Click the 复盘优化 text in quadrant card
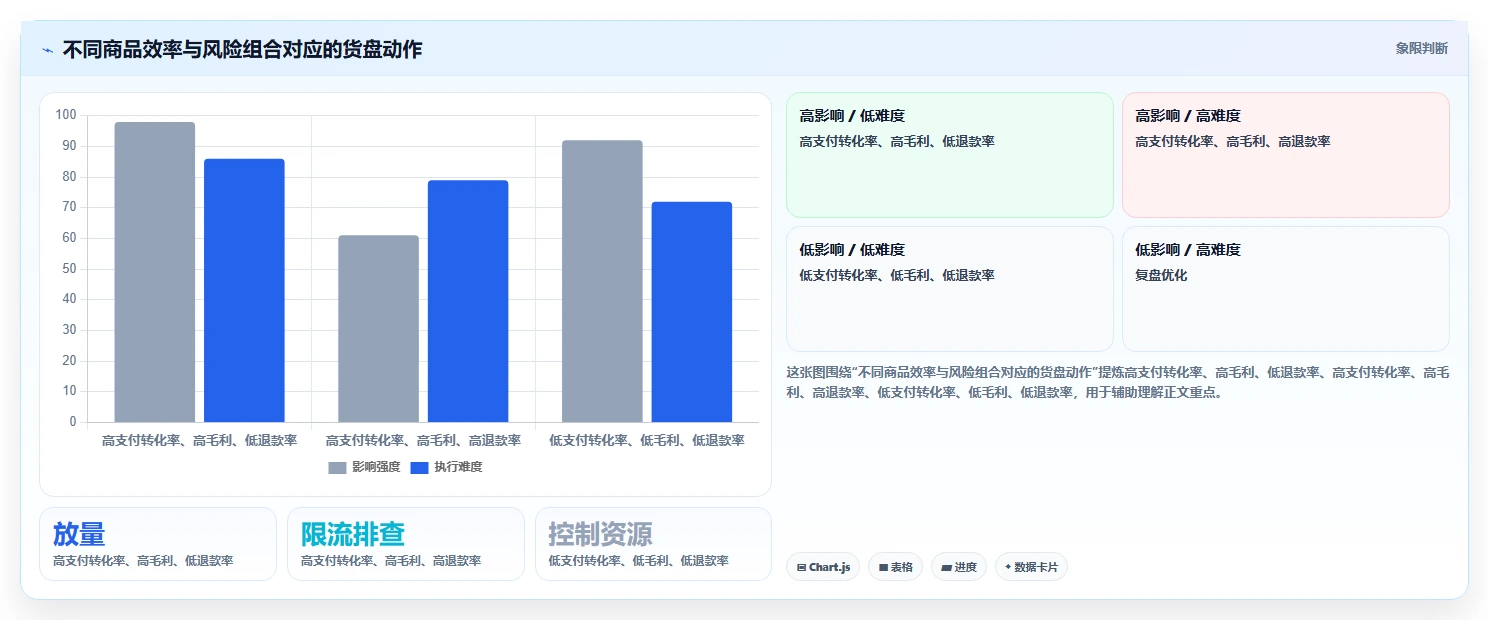The width and height of the screenshot is (1489, 620). pos(1161,275)
